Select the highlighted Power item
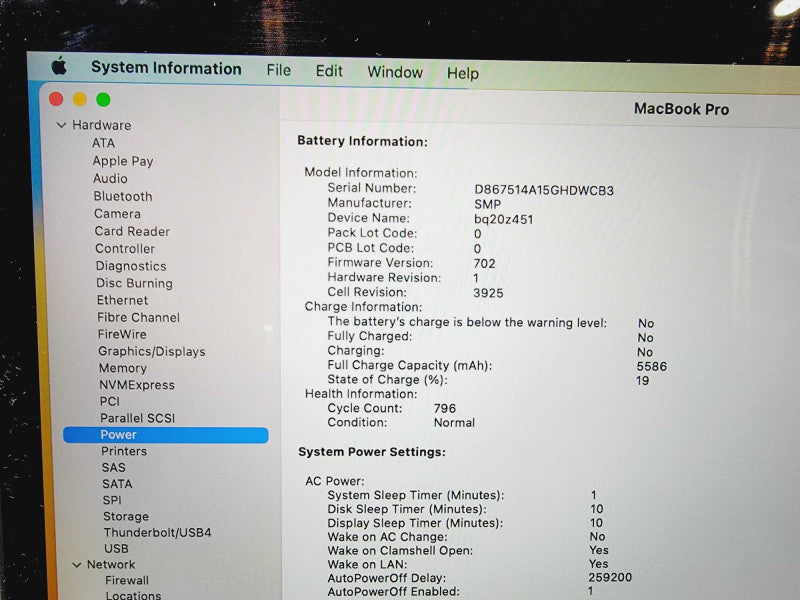The height and width of the screenshot is (600, 800). pos(166,435)
